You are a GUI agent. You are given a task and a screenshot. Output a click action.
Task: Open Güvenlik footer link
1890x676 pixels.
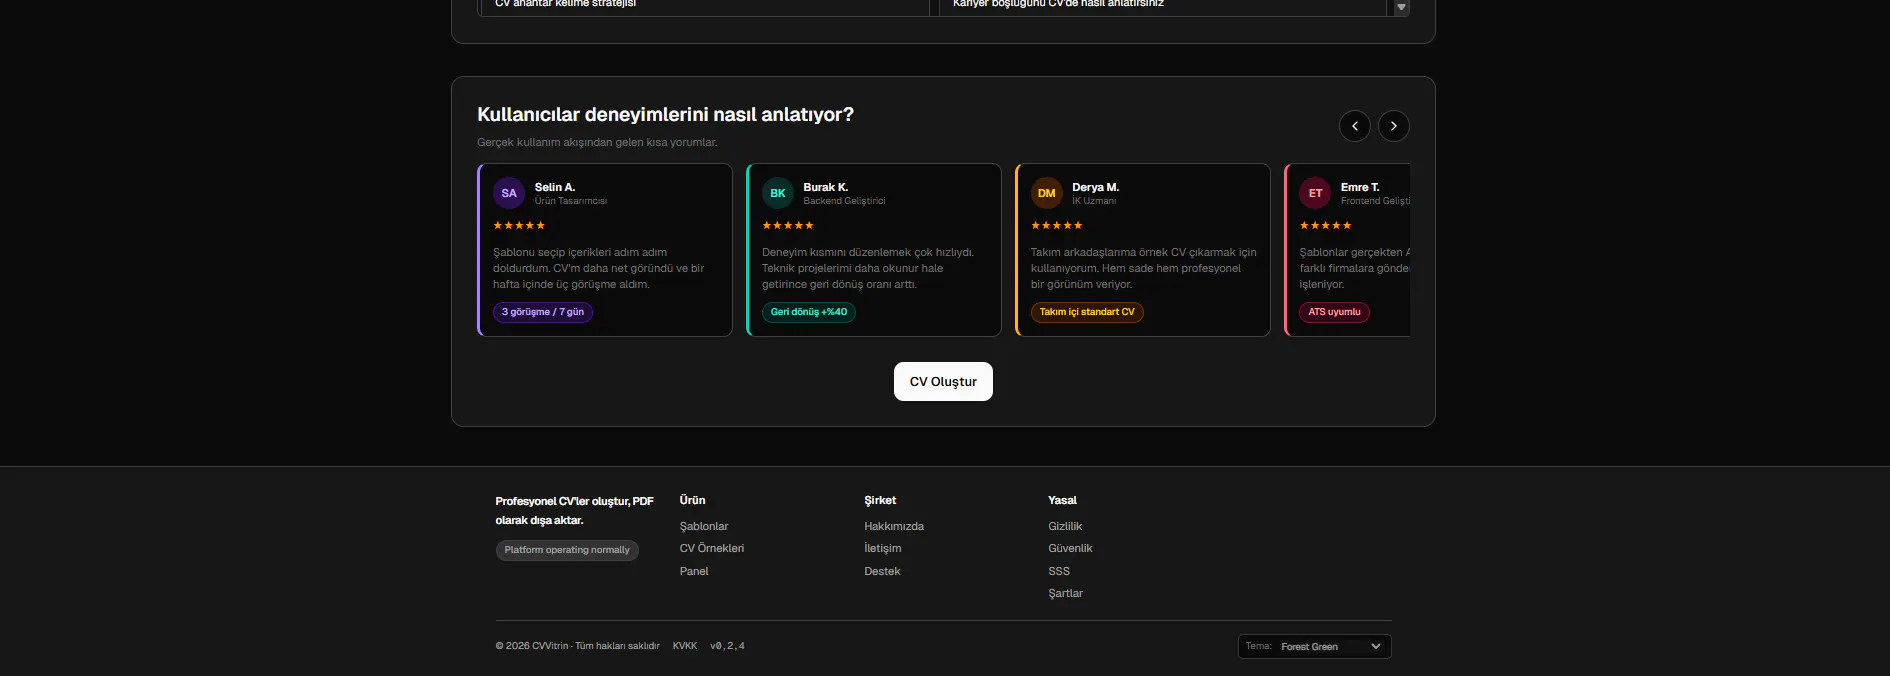pos(1070,548)
